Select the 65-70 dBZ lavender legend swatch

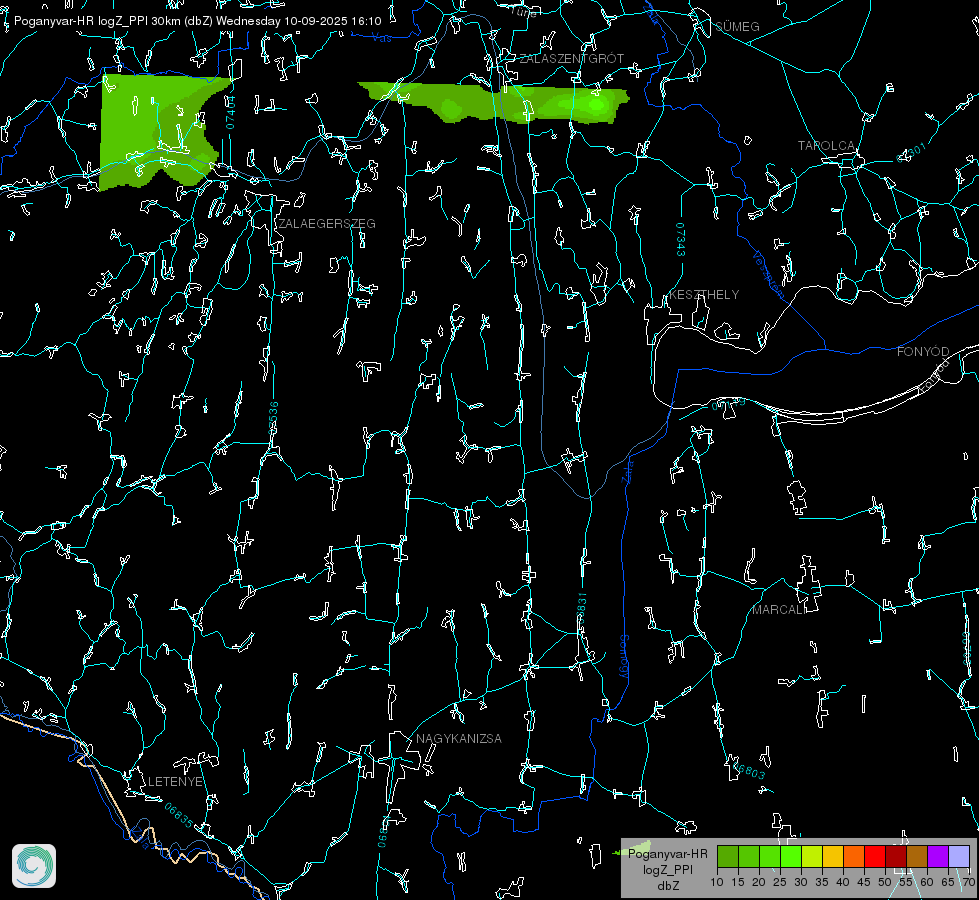coord(959,856)
